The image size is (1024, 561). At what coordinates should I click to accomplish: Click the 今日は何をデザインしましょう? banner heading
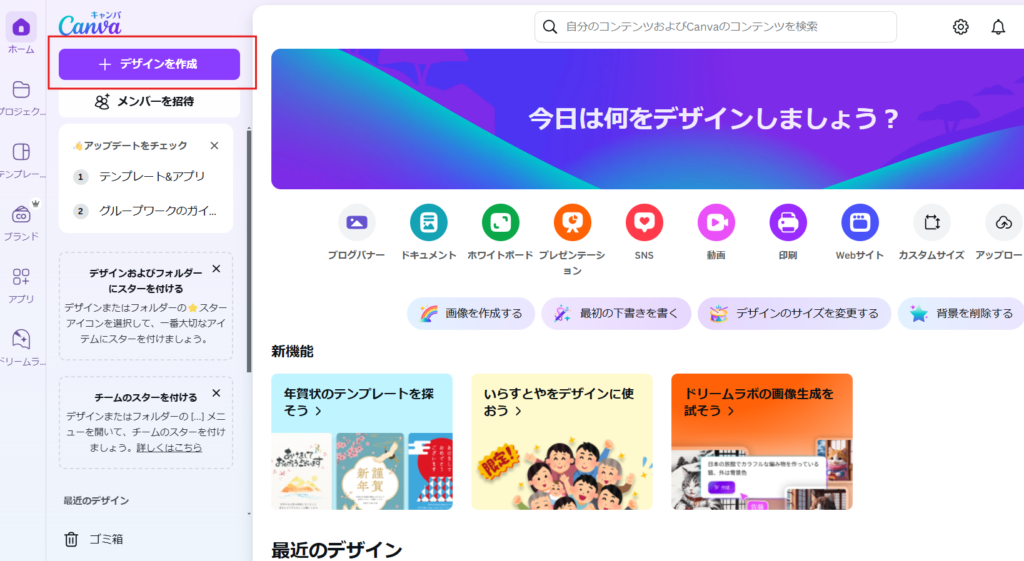point(713,119)
